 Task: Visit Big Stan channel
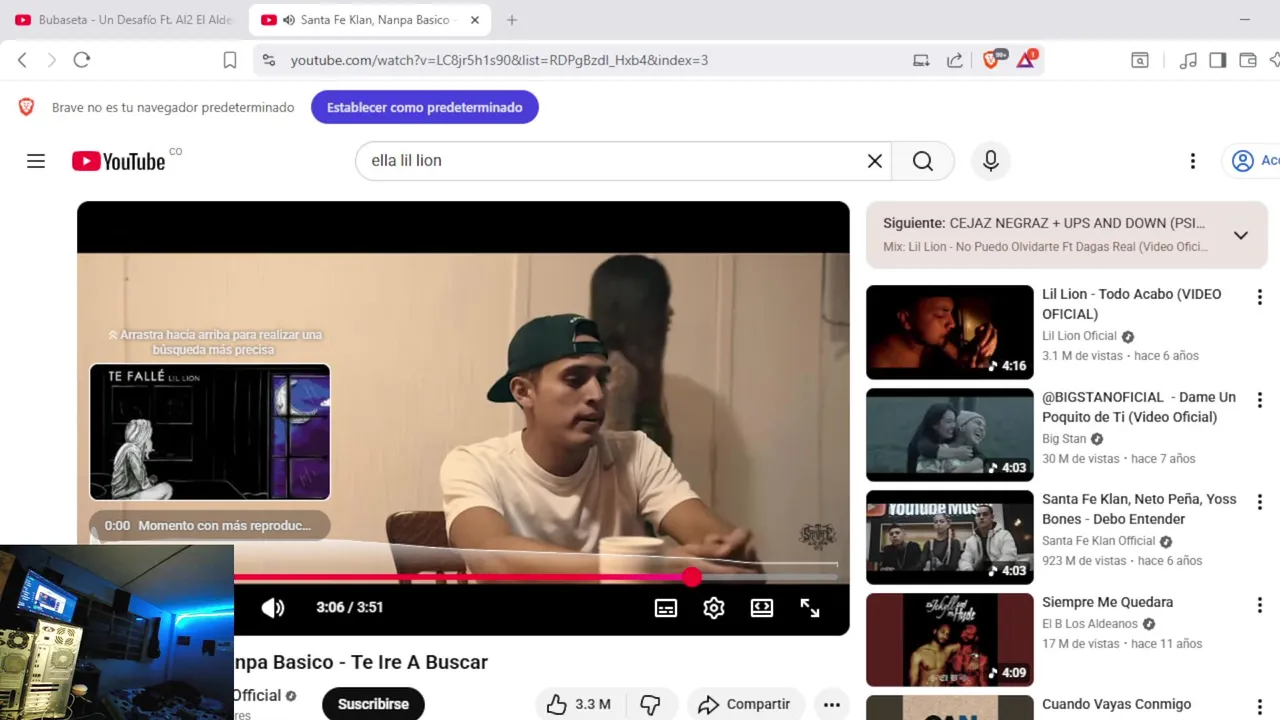coord(1064,438)
